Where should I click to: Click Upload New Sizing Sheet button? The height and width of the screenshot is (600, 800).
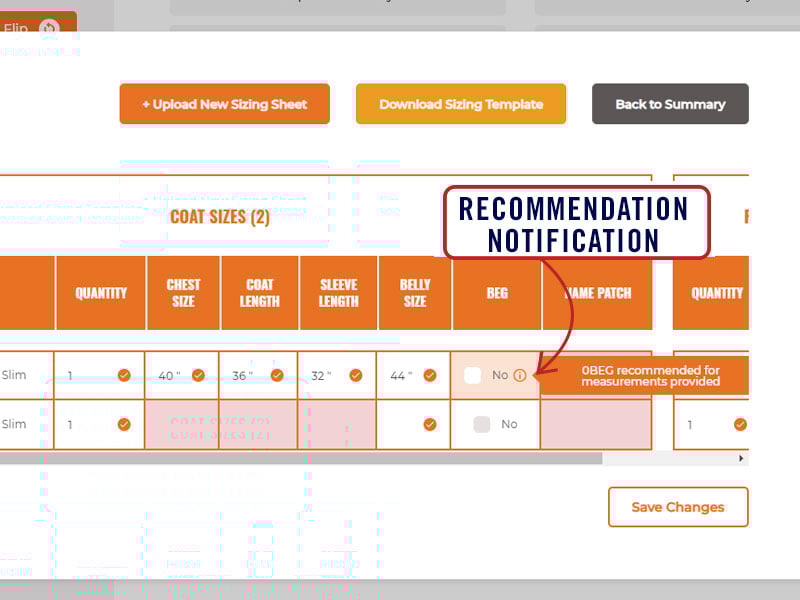pos(224,104)
